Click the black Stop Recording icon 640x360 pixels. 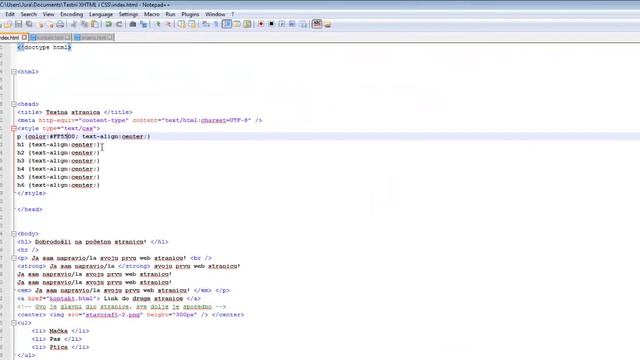(x=271, y=24)
